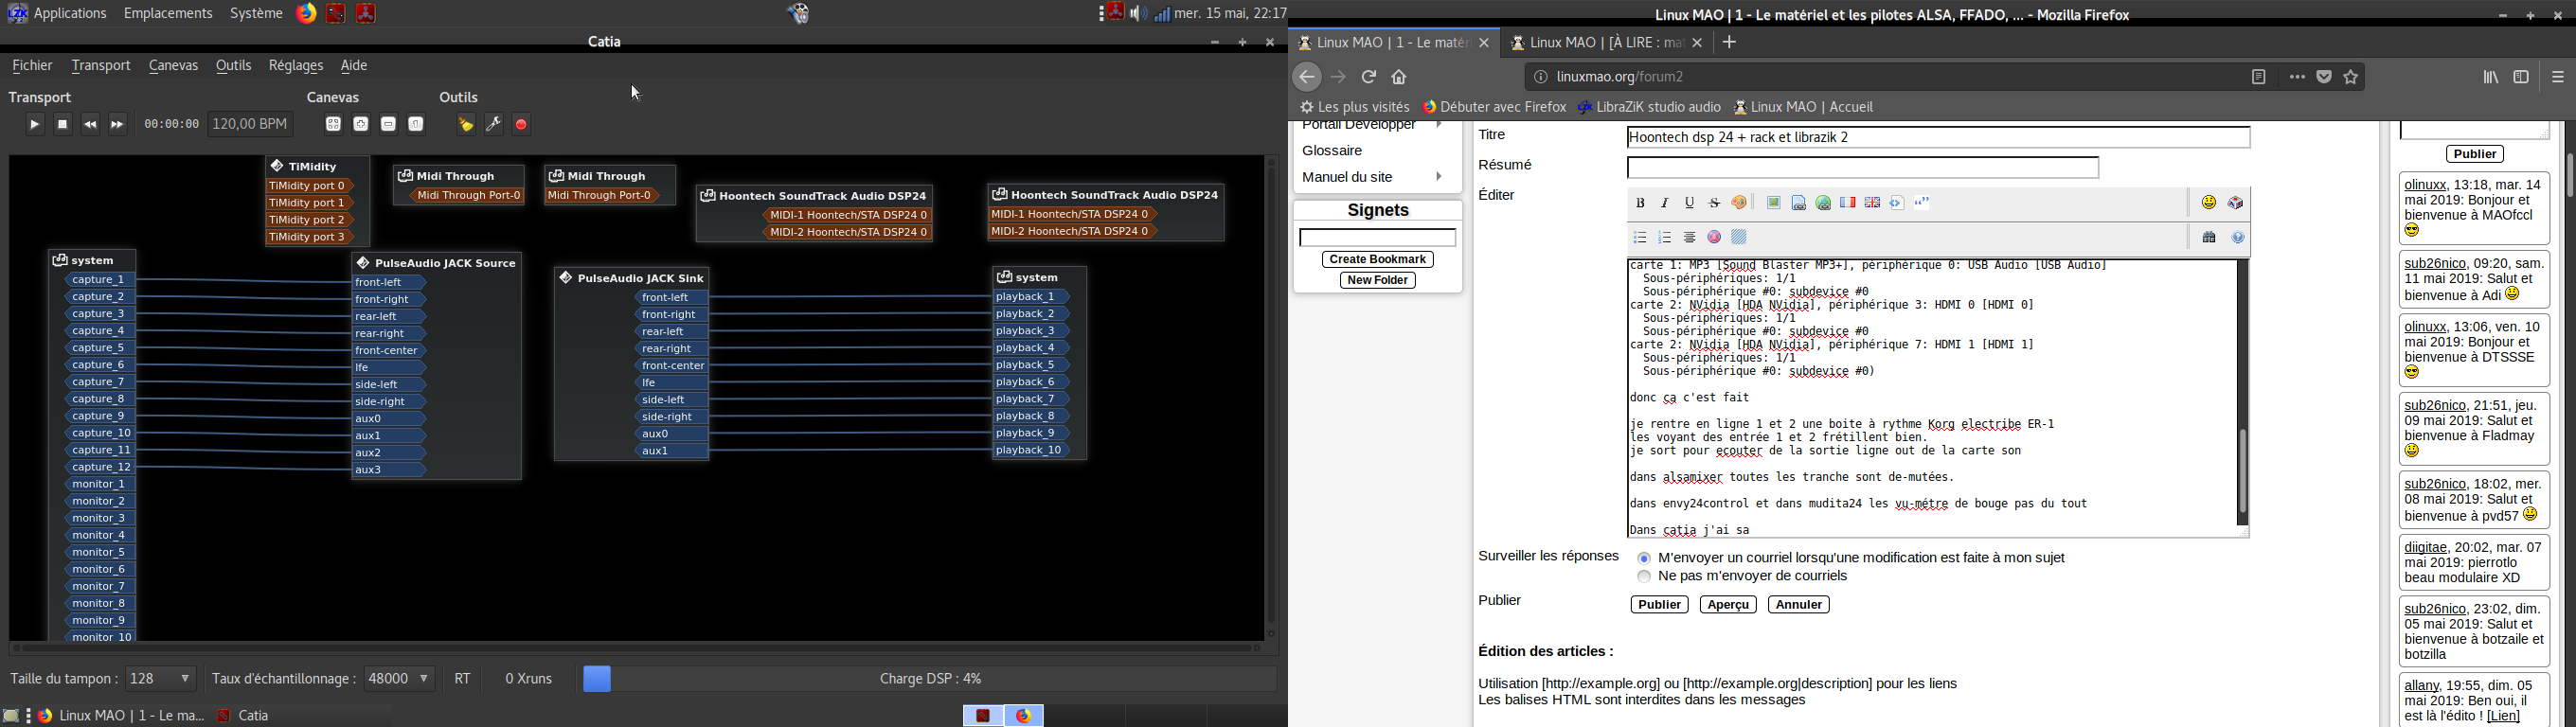This screenshot has height=727, width=2576.
Task: Open Firefox hamburger application menu
Action: point(2558,77)
